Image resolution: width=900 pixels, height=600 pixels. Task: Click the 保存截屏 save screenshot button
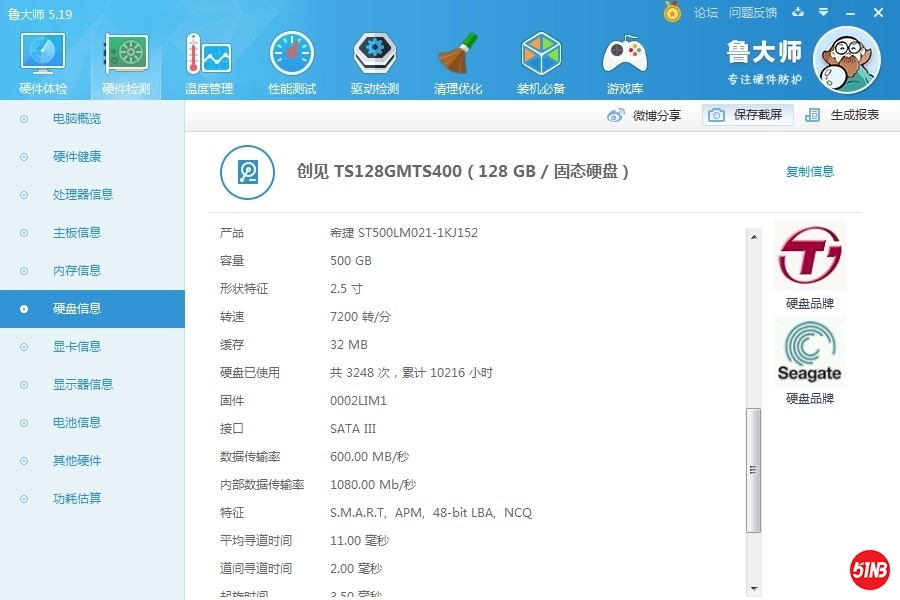coord(747,115)
